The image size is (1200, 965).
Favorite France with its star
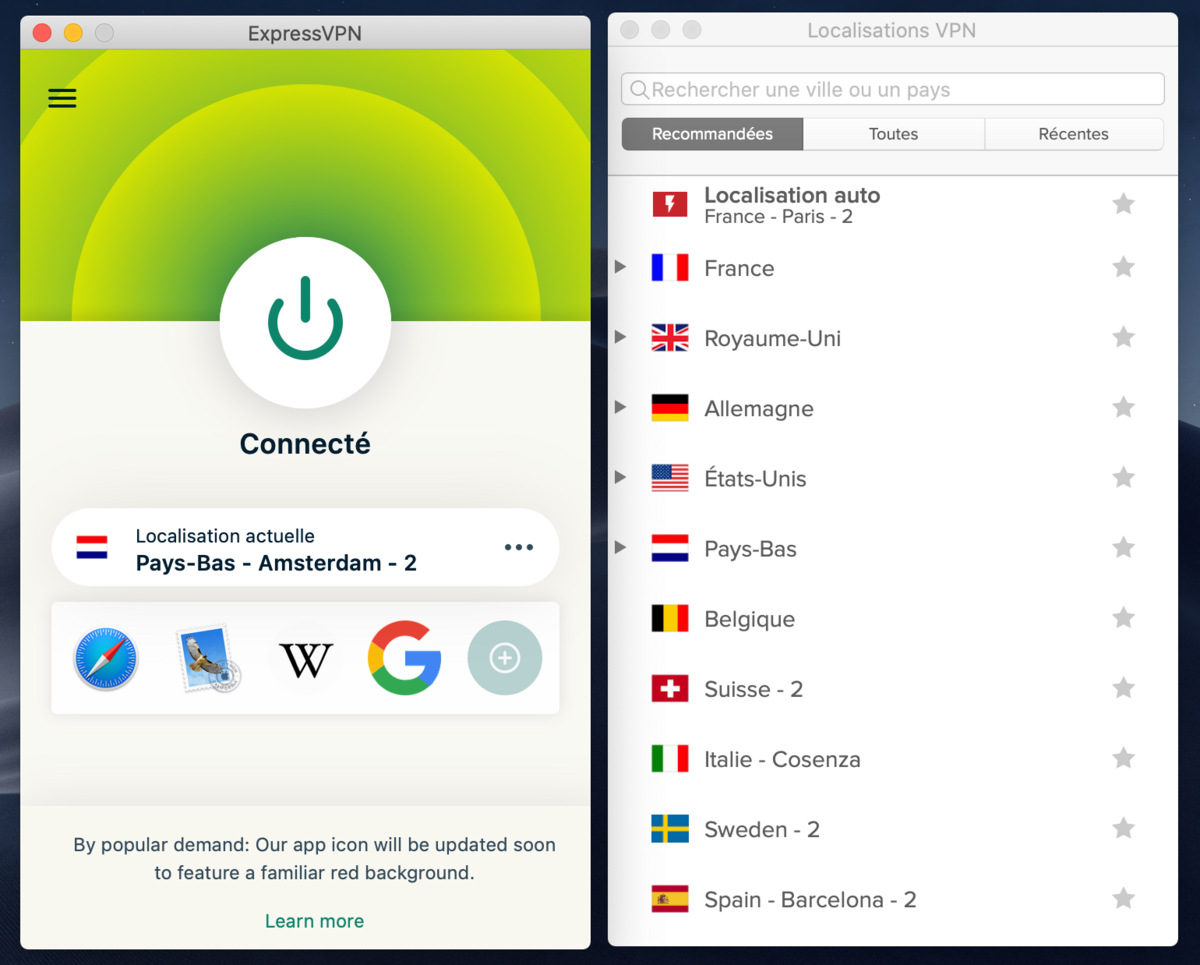click(x=1123, y=267)
